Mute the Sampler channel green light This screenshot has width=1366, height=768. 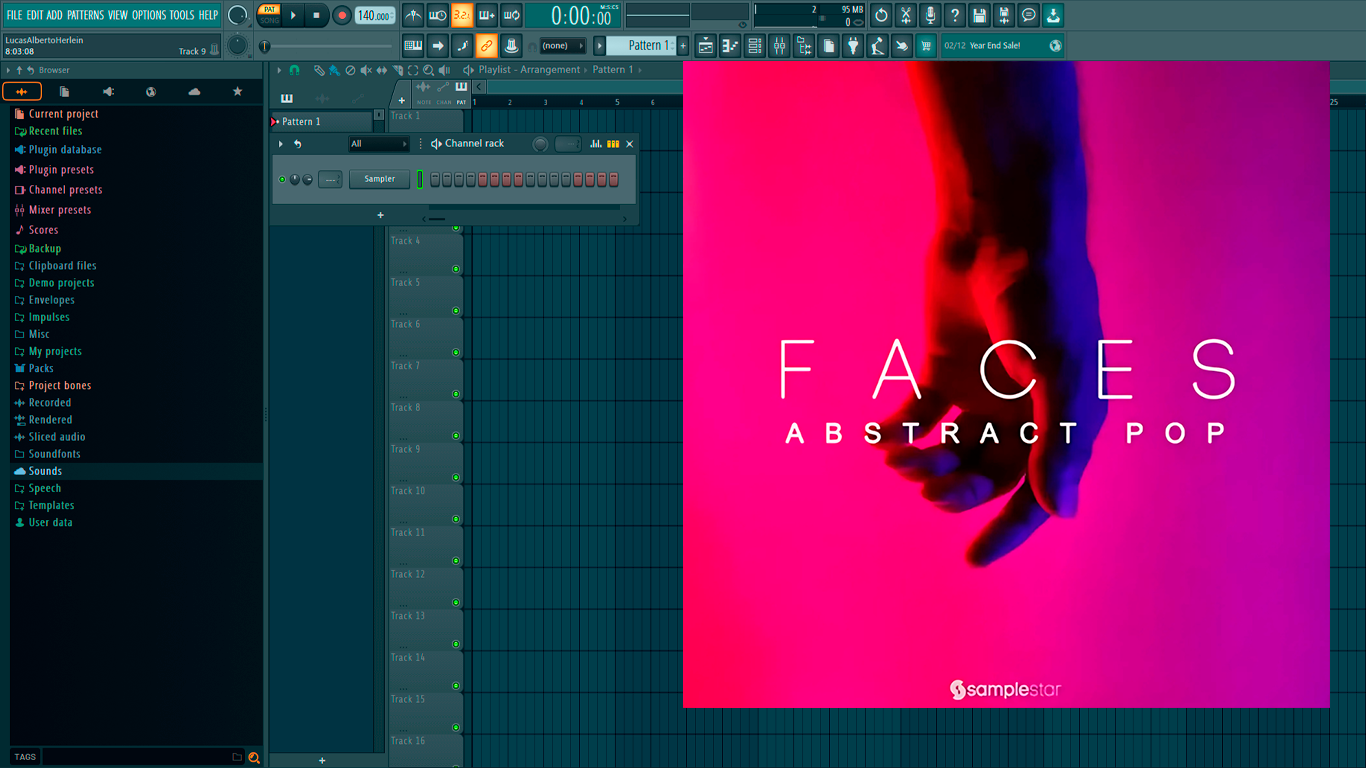click(282, 180)
